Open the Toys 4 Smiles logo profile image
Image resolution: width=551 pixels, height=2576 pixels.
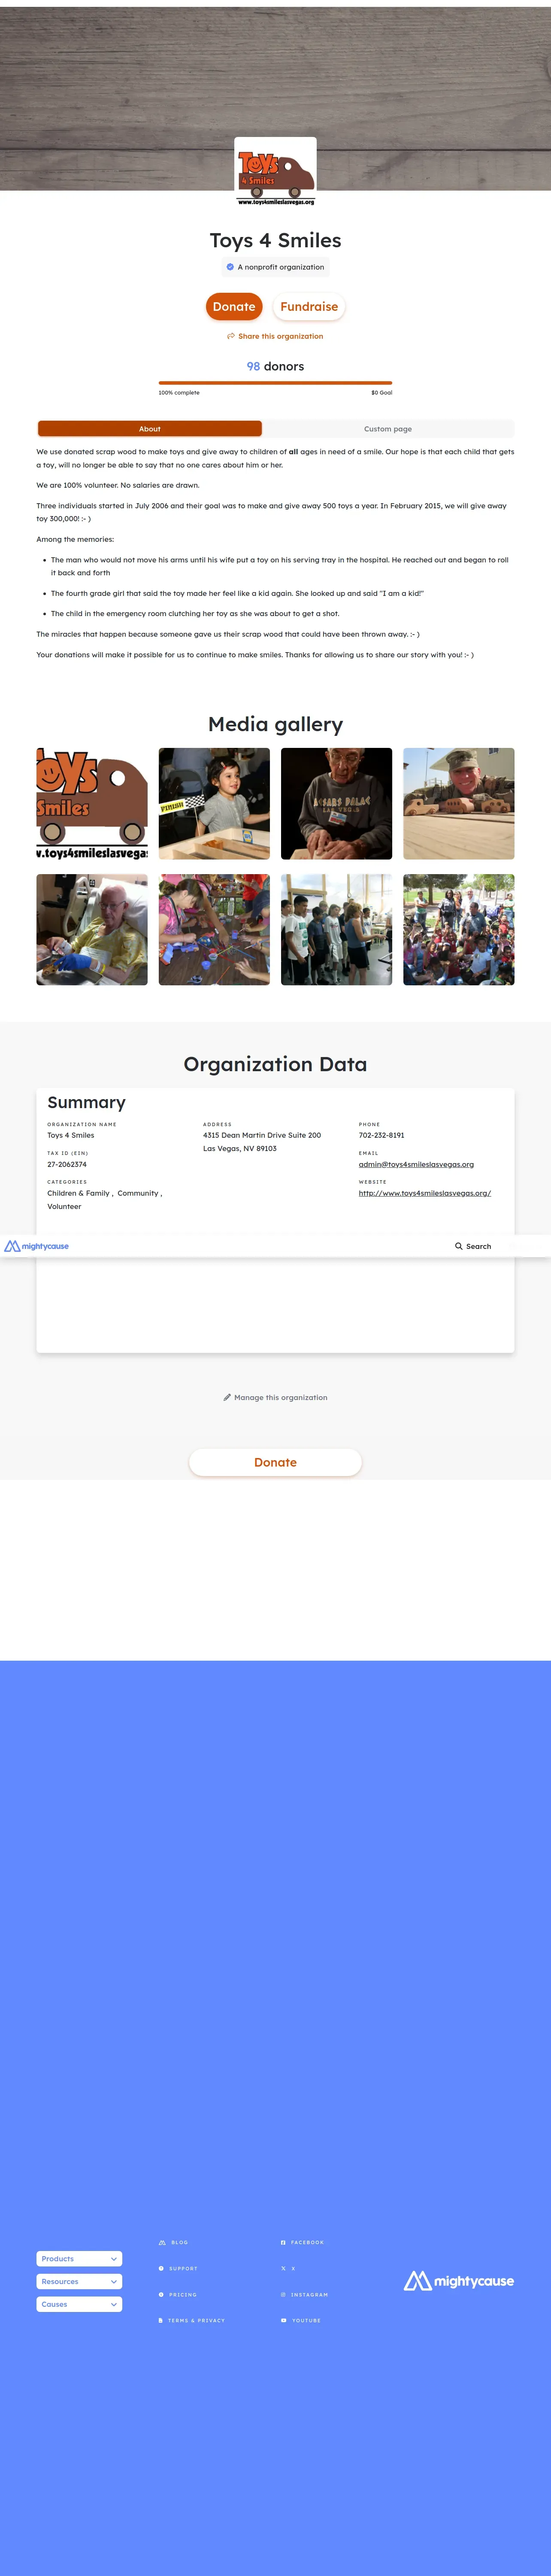click(275, 172)
